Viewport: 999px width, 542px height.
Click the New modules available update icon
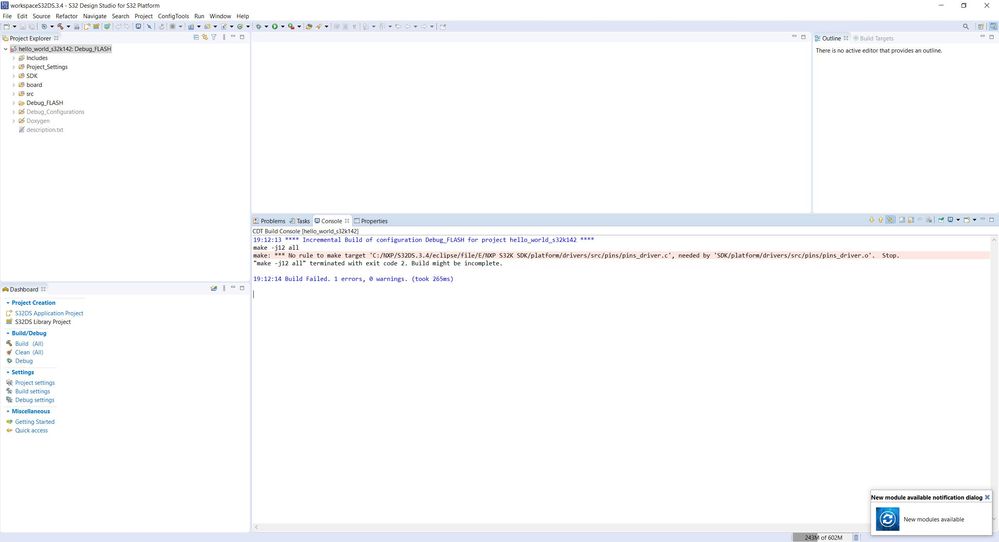click(x=888, y=519)
